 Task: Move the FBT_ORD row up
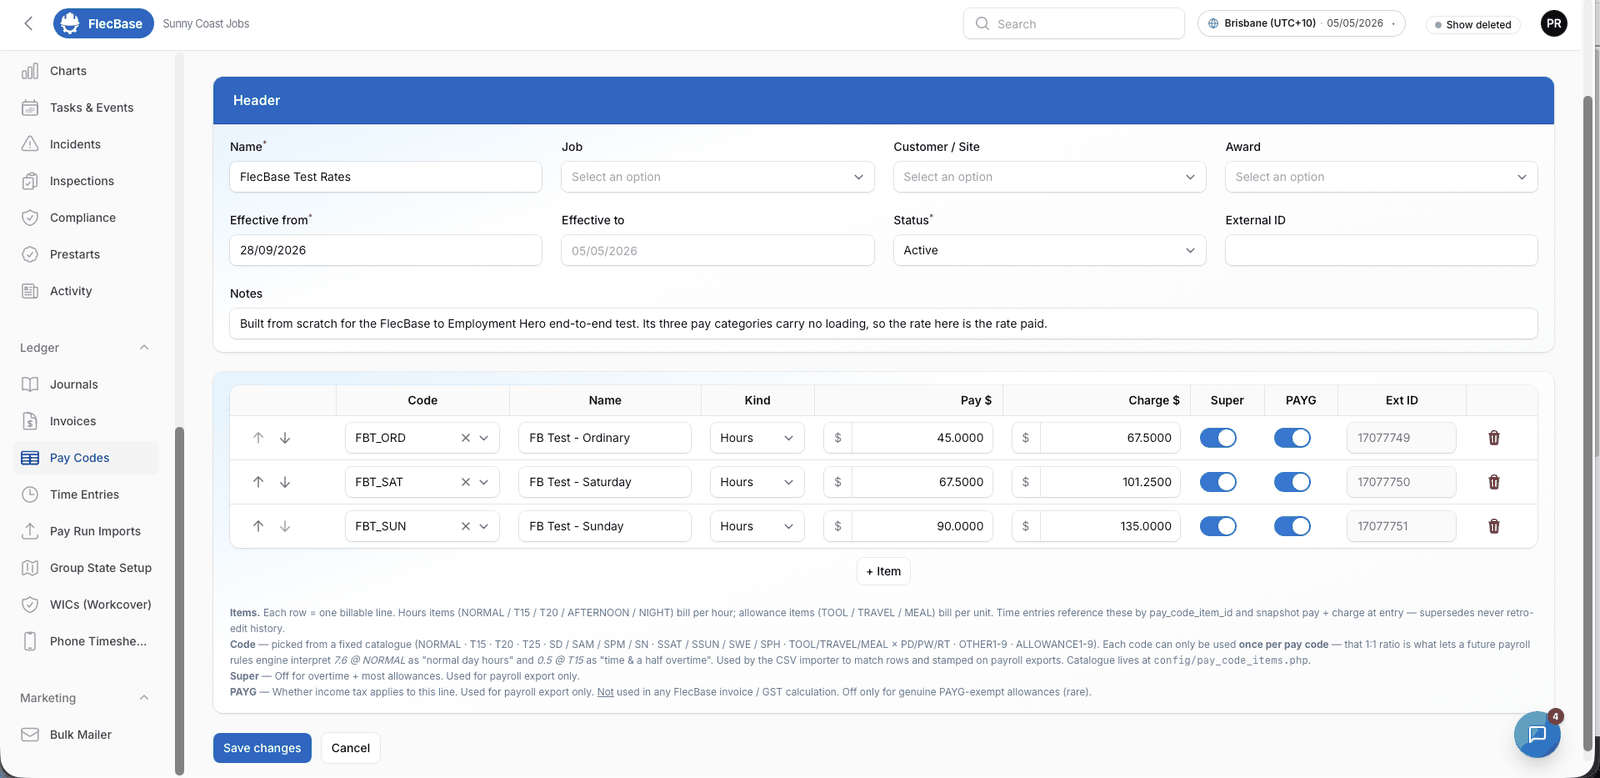coord(258,438)
